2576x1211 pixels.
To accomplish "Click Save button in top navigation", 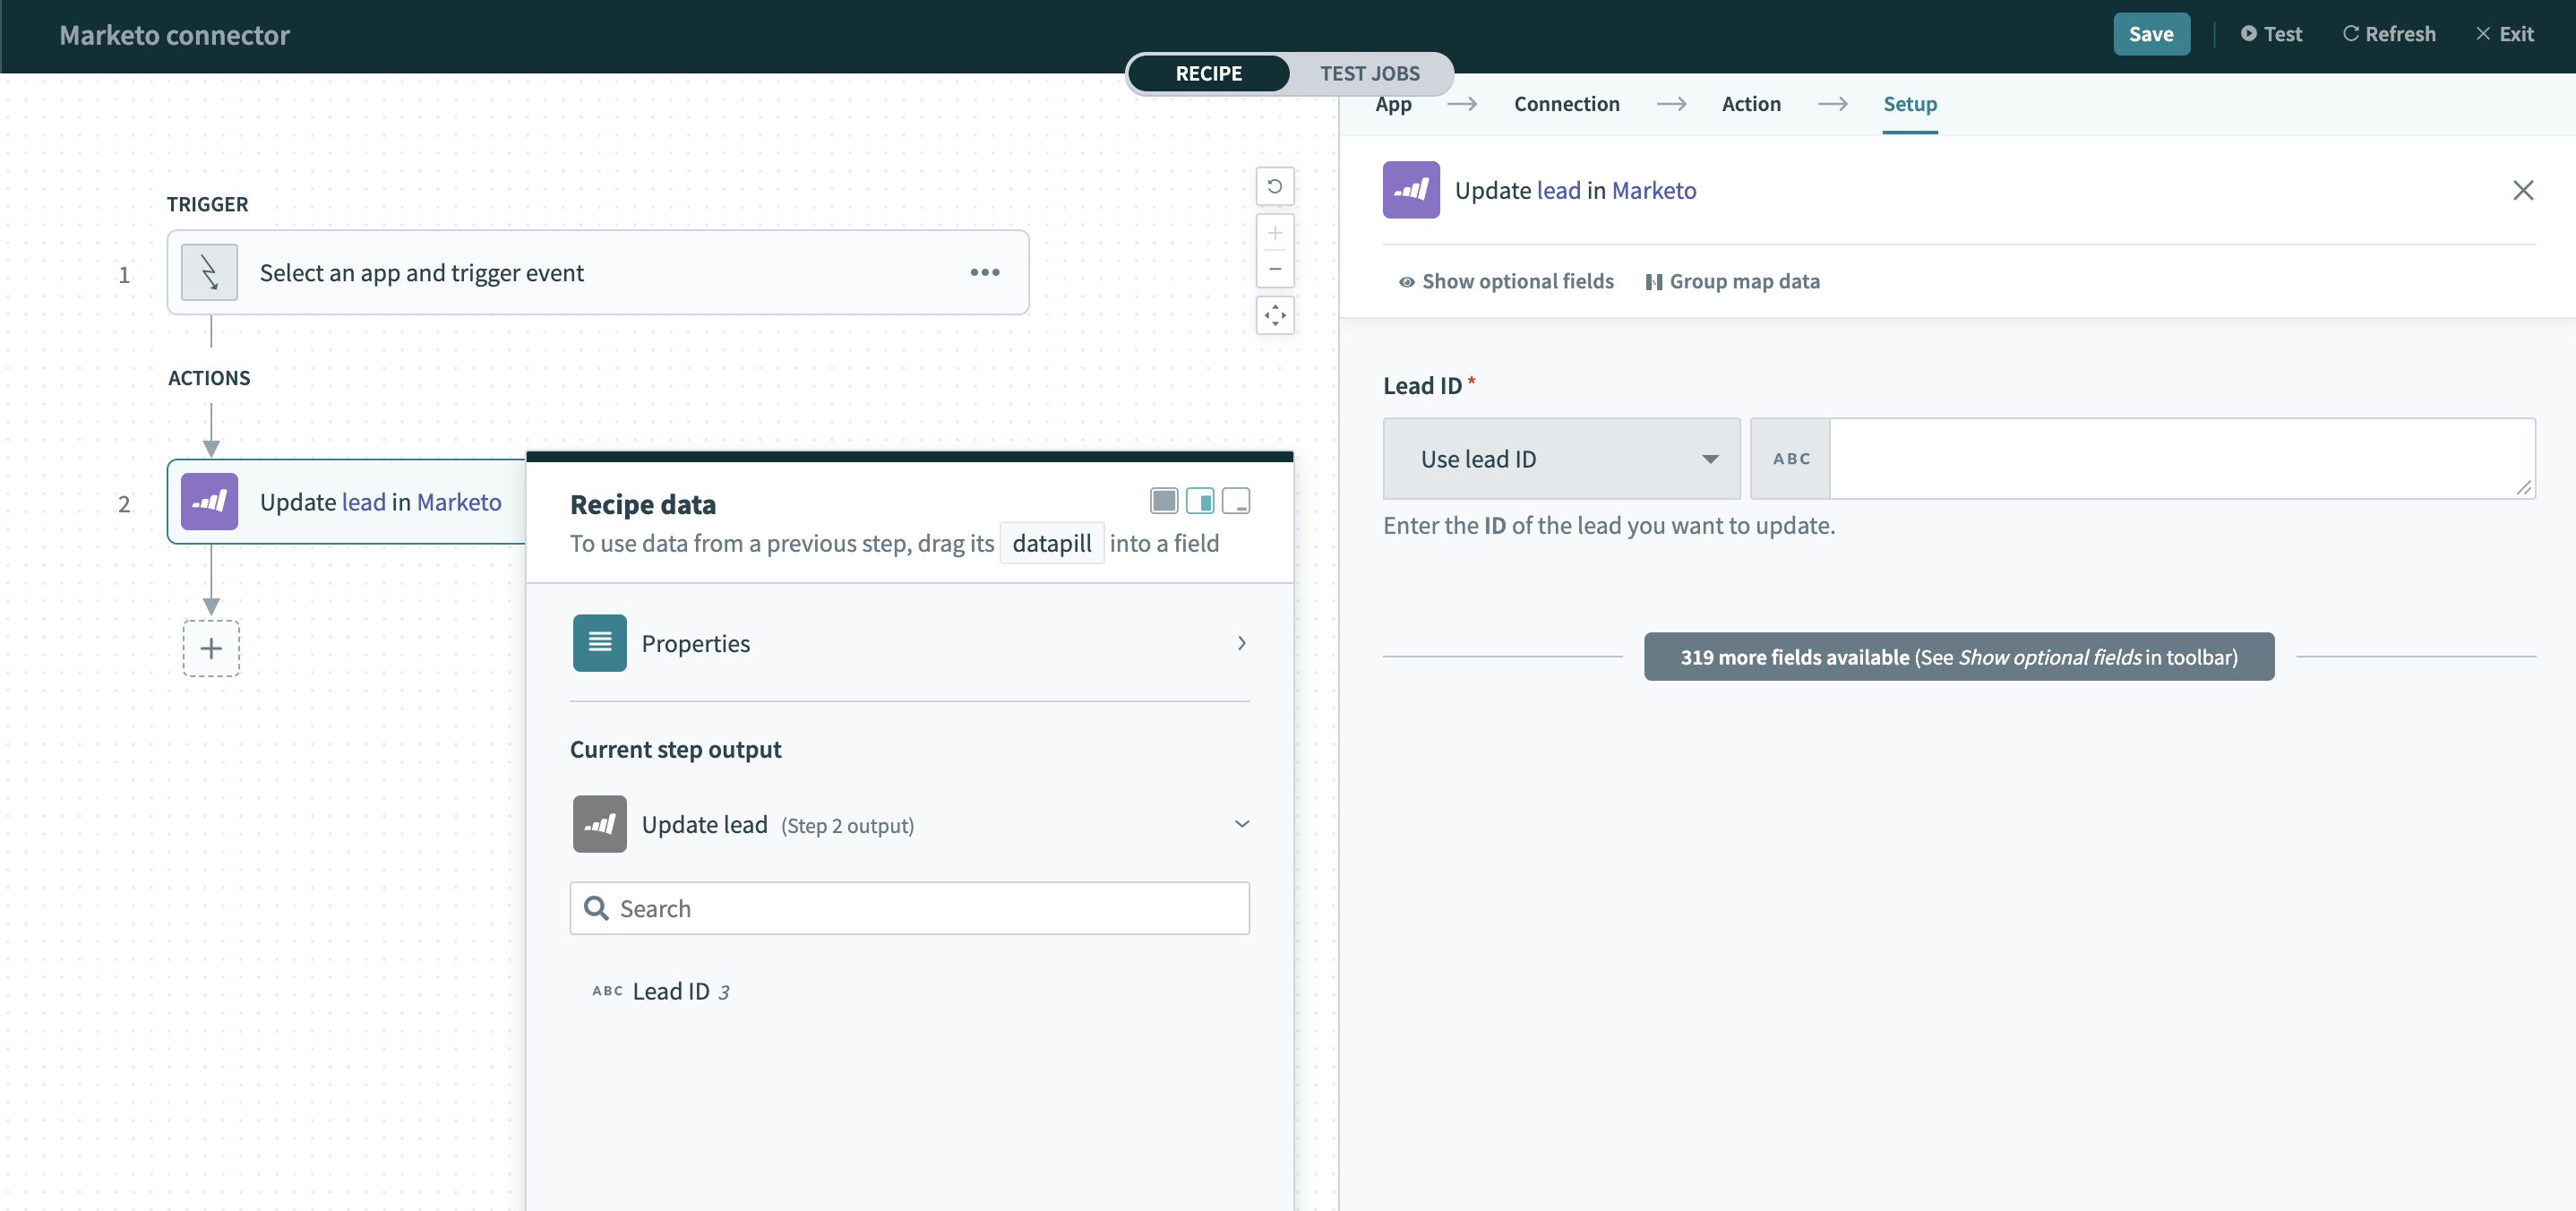I will (2151, 33).
